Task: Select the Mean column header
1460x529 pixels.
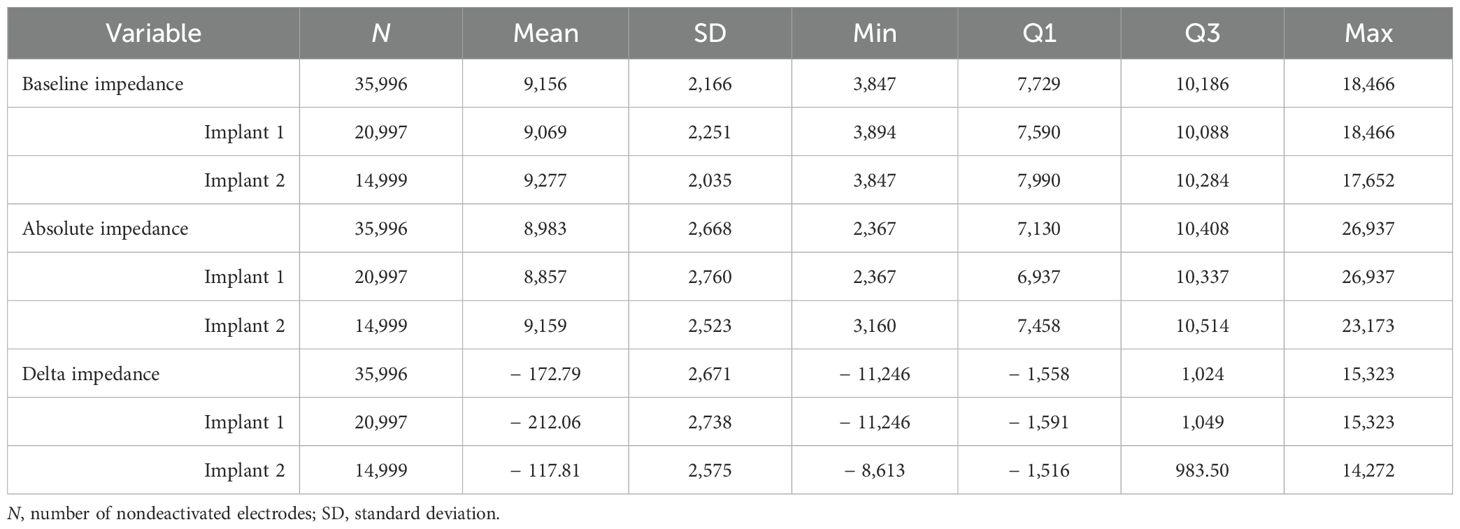Action: [546, 33]
